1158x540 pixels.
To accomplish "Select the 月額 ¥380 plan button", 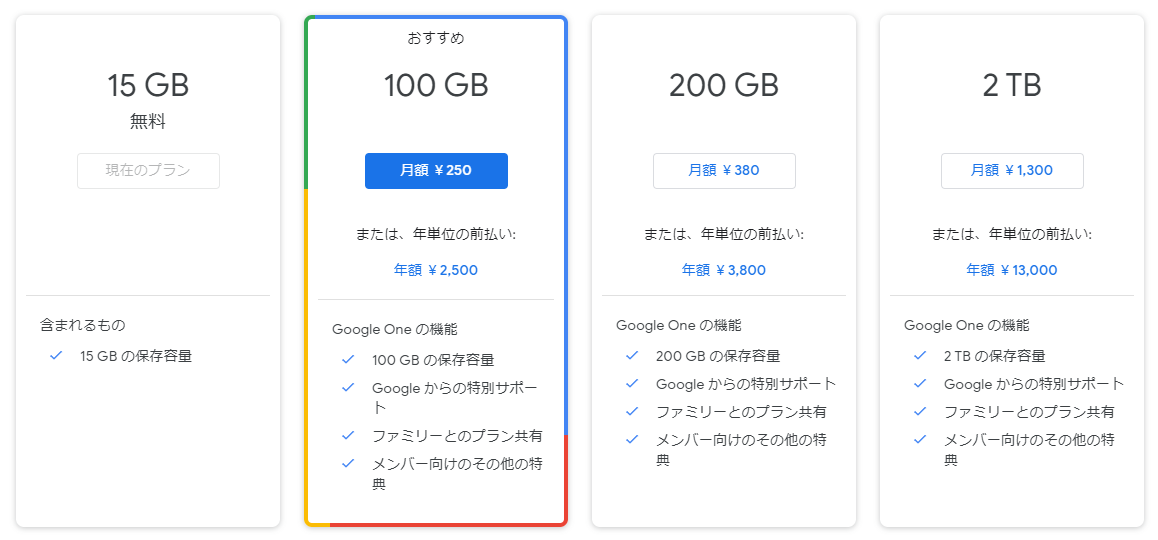I will click(x=724, y=171).
